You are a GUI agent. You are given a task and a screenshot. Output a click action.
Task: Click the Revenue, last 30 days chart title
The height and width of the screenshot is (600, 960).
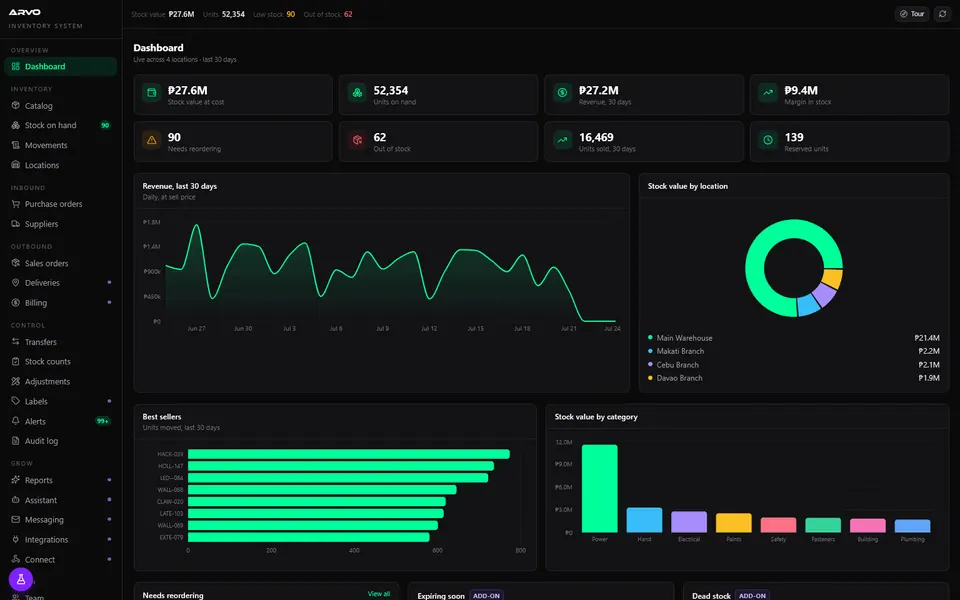pyautogui.click(x=179, y=186)
